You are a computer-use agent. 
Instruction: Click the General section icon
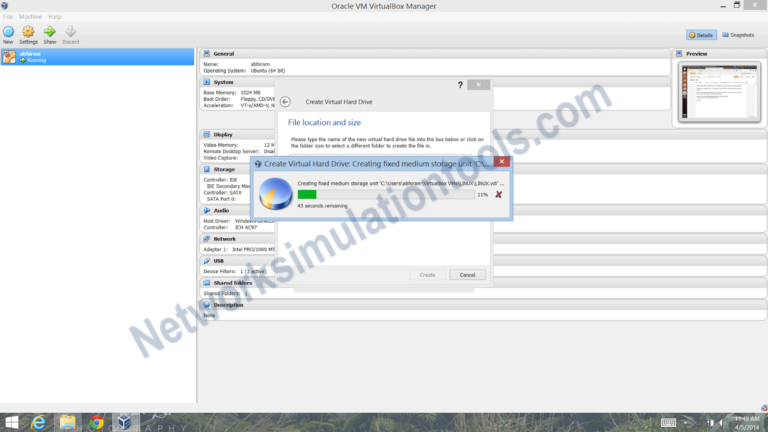point(207,53)
